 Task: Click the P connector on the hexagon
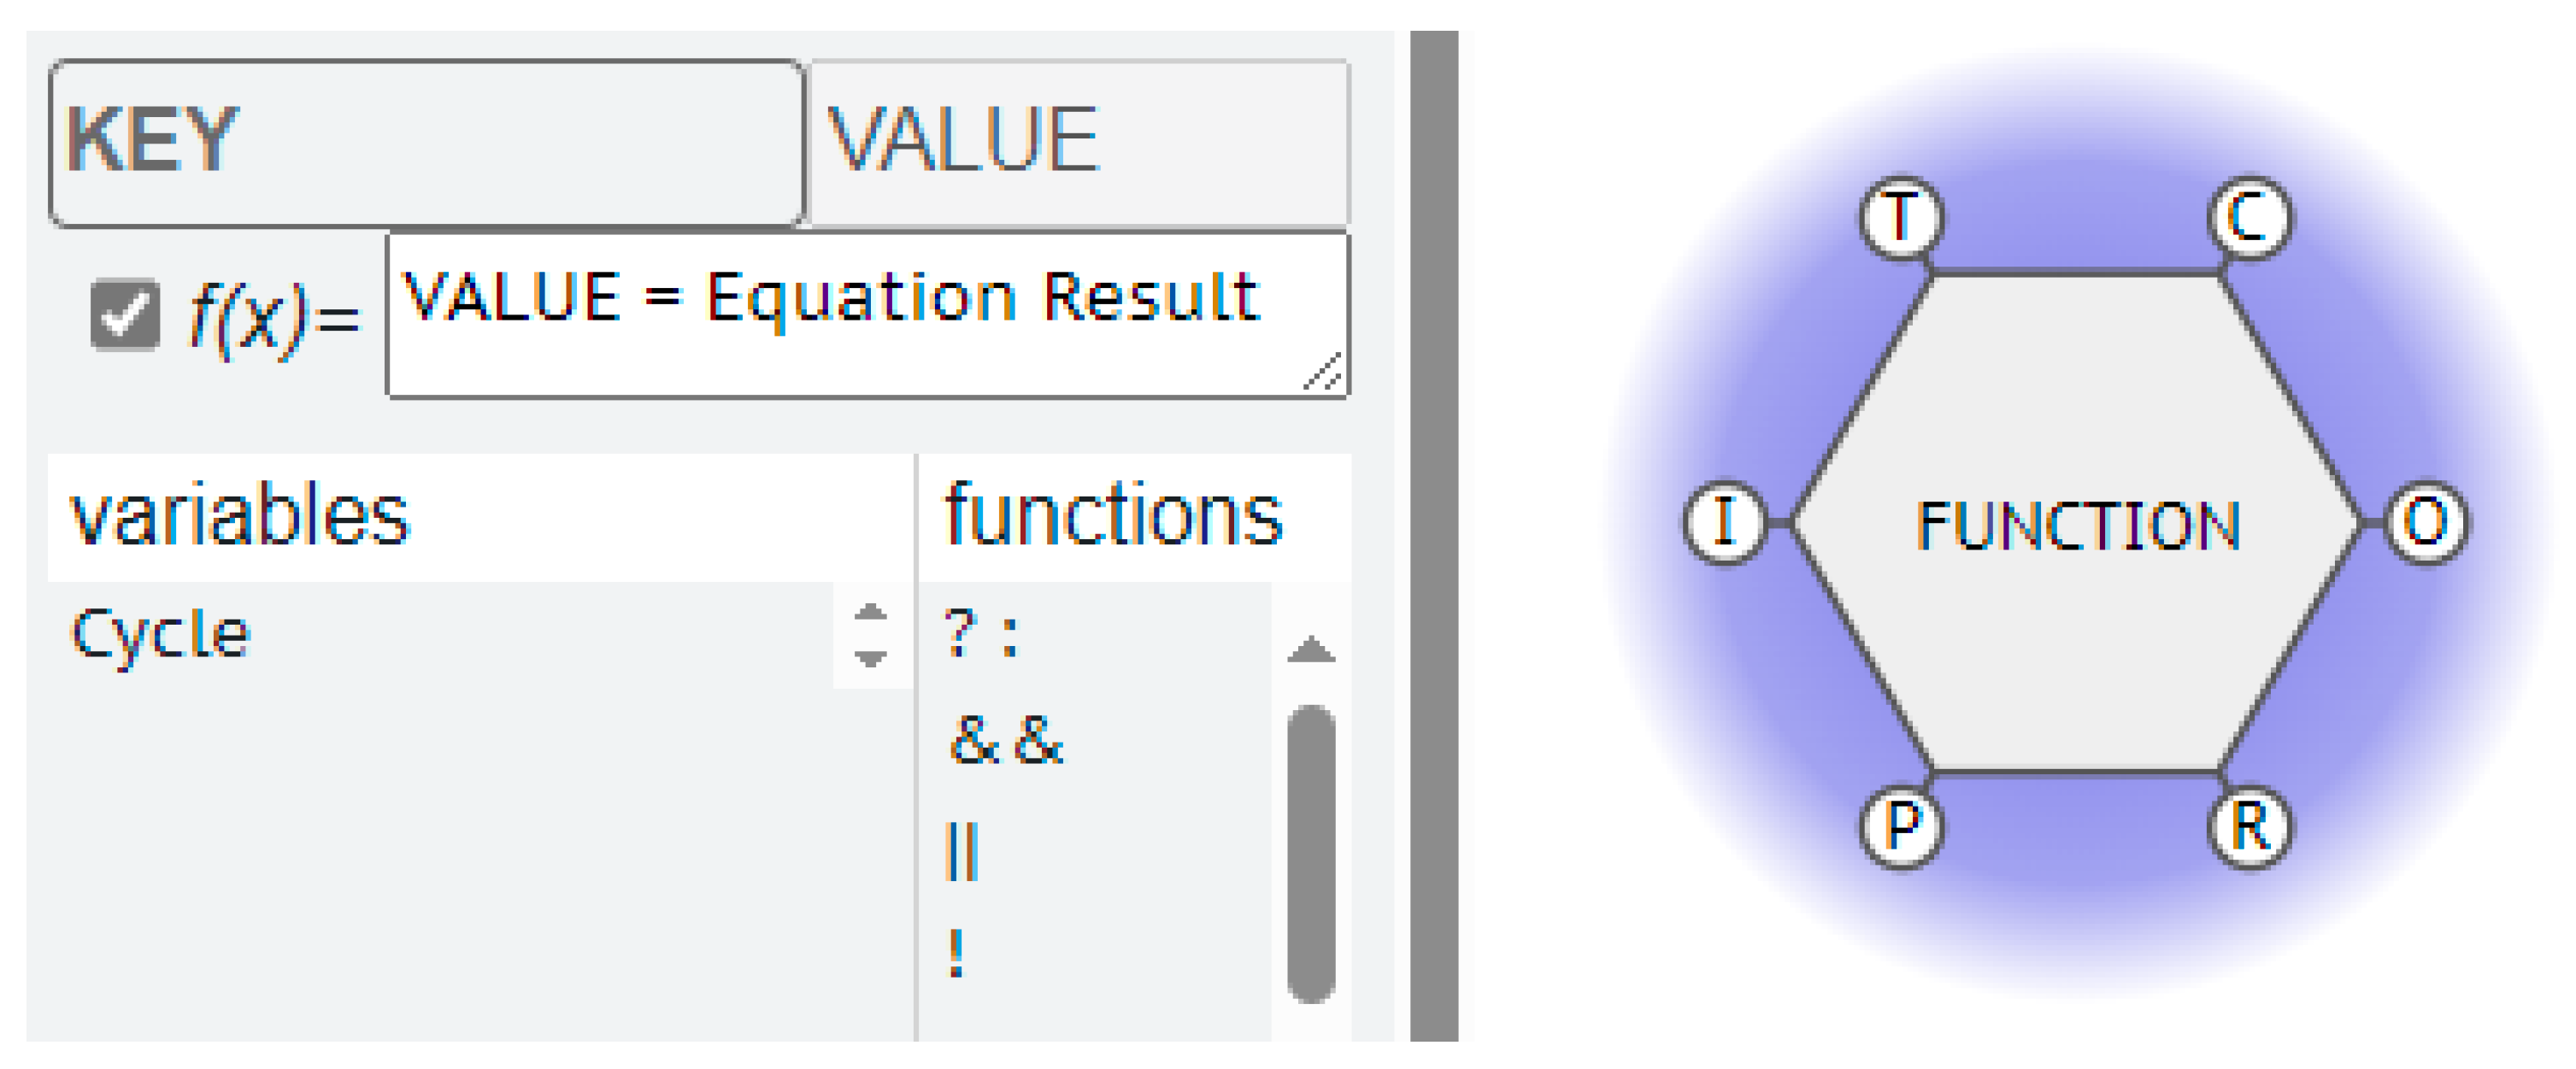point(1901,827)
